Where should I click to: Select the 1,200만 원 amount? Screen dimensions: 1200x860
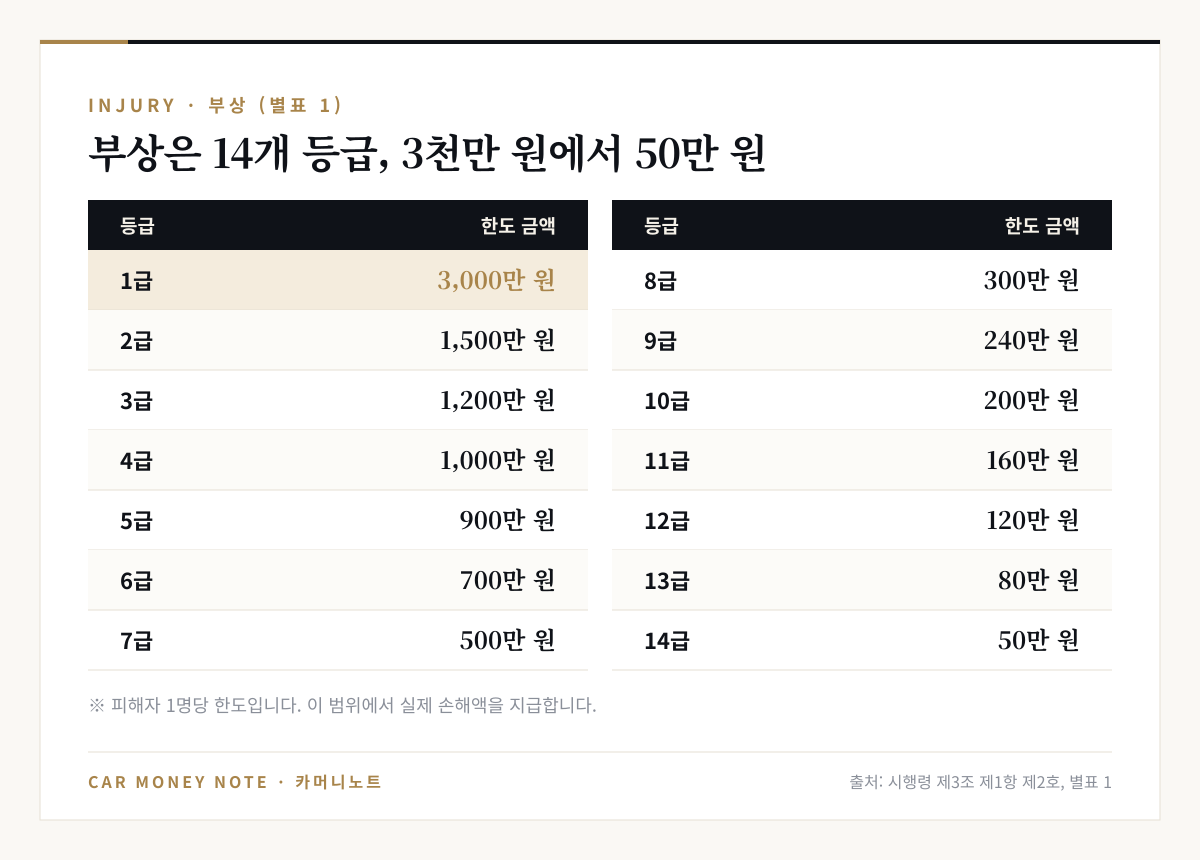[x=497, y=400]
